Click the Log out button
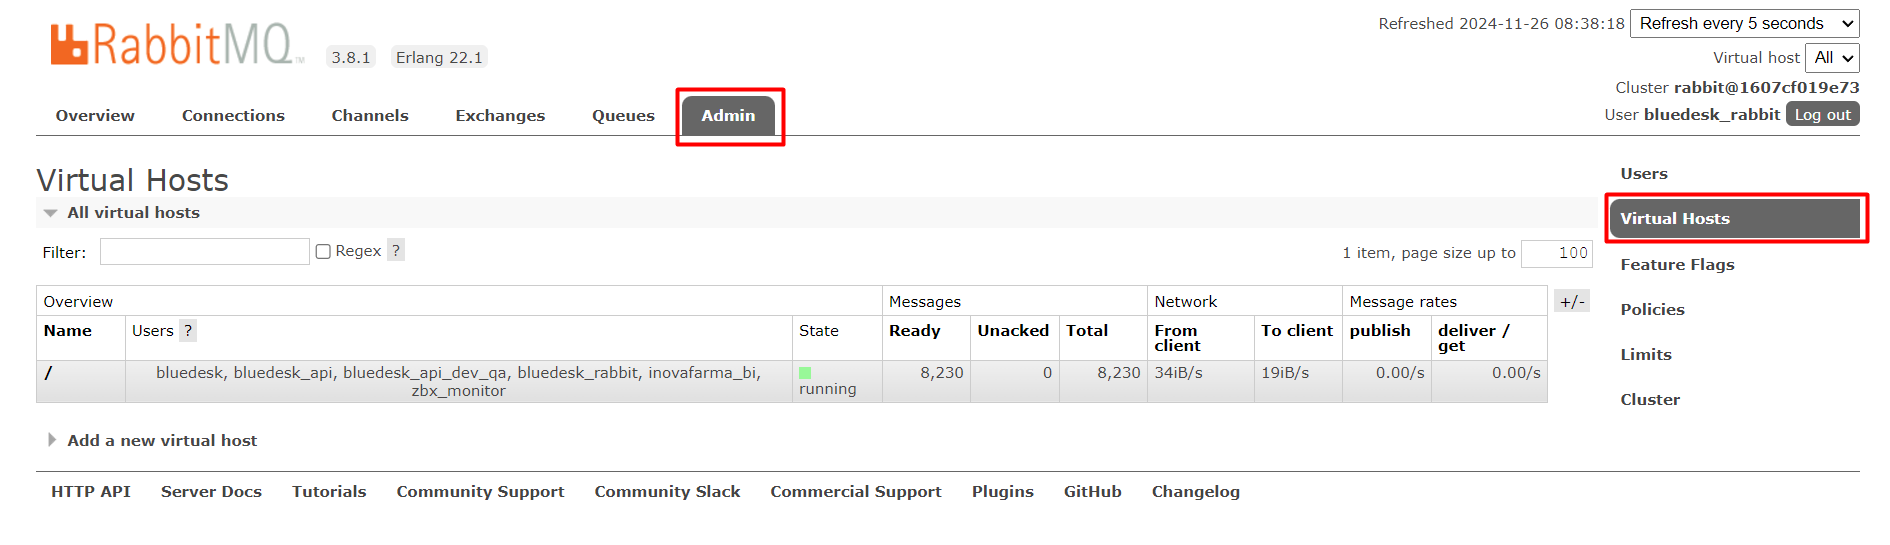 1822,114
